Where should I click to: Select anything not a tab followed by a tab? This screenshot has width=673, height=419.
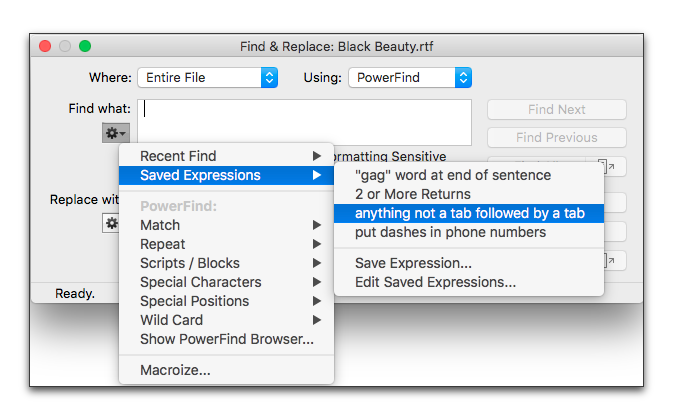[x=469, y=213]
